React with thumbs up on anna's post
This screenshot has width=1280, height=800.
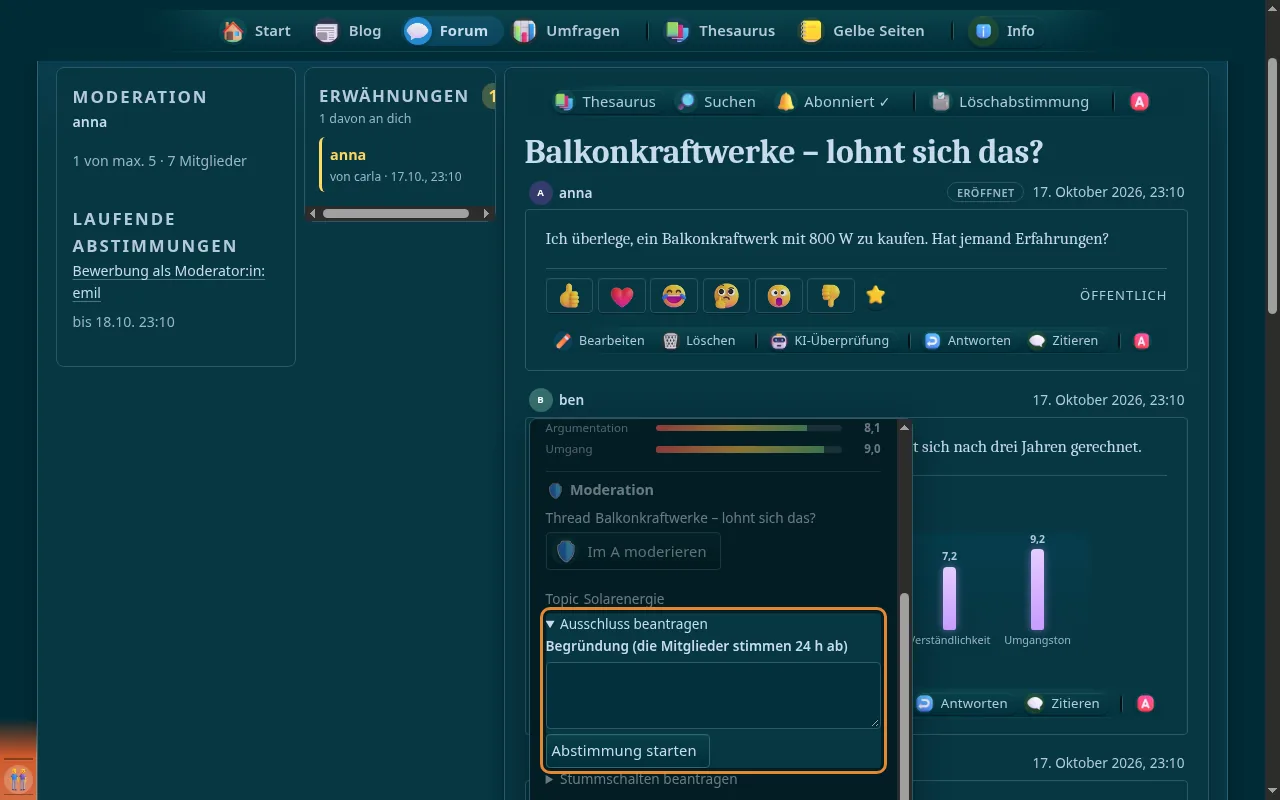[x=569, y=296]
